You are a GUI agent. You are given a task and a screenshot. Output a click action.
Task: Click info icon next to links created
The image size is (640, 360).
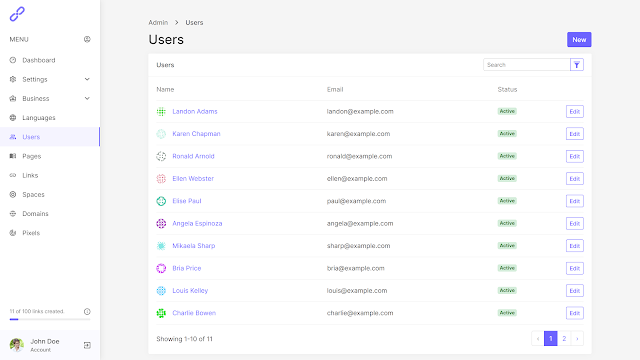click(87, 311)
